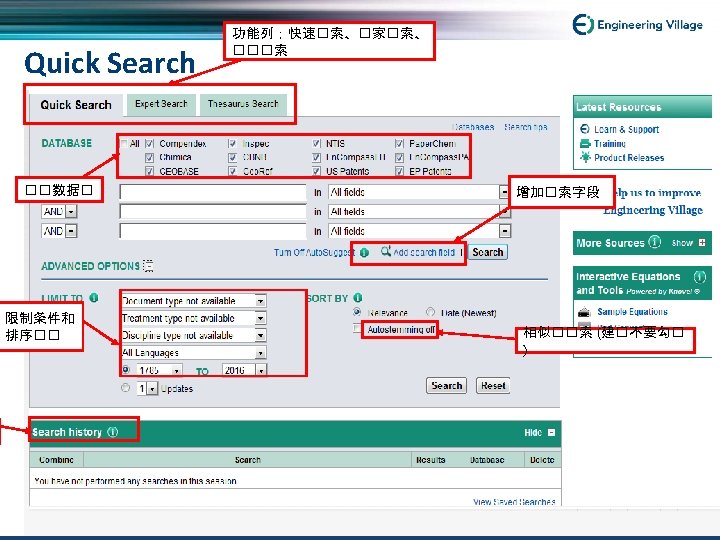Open third-row All fields dropdown

pyautogui.click(x=505, y=231)
